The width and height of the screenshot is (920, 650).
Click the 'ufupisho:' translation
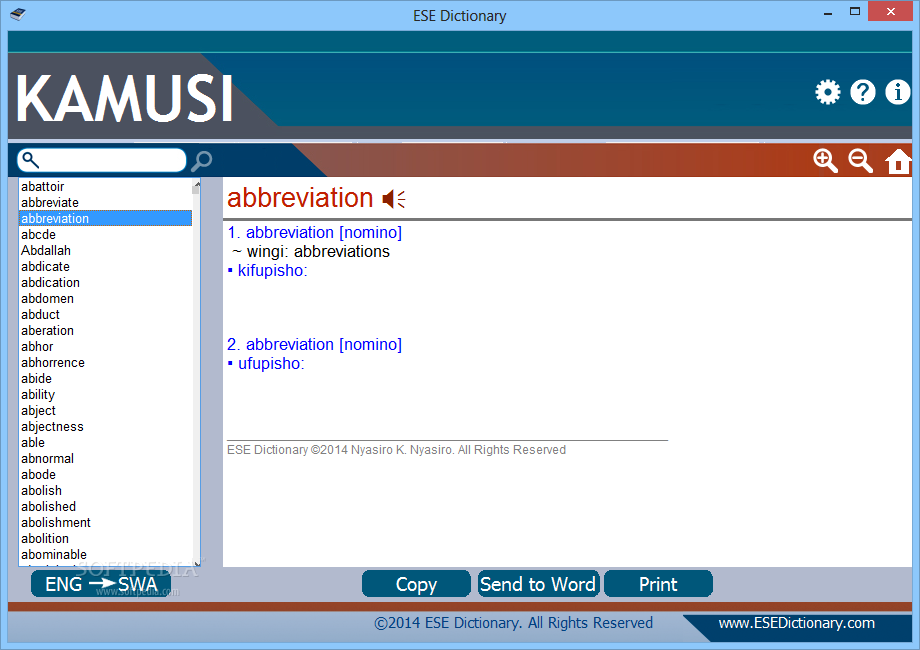[x=271, y=364]
